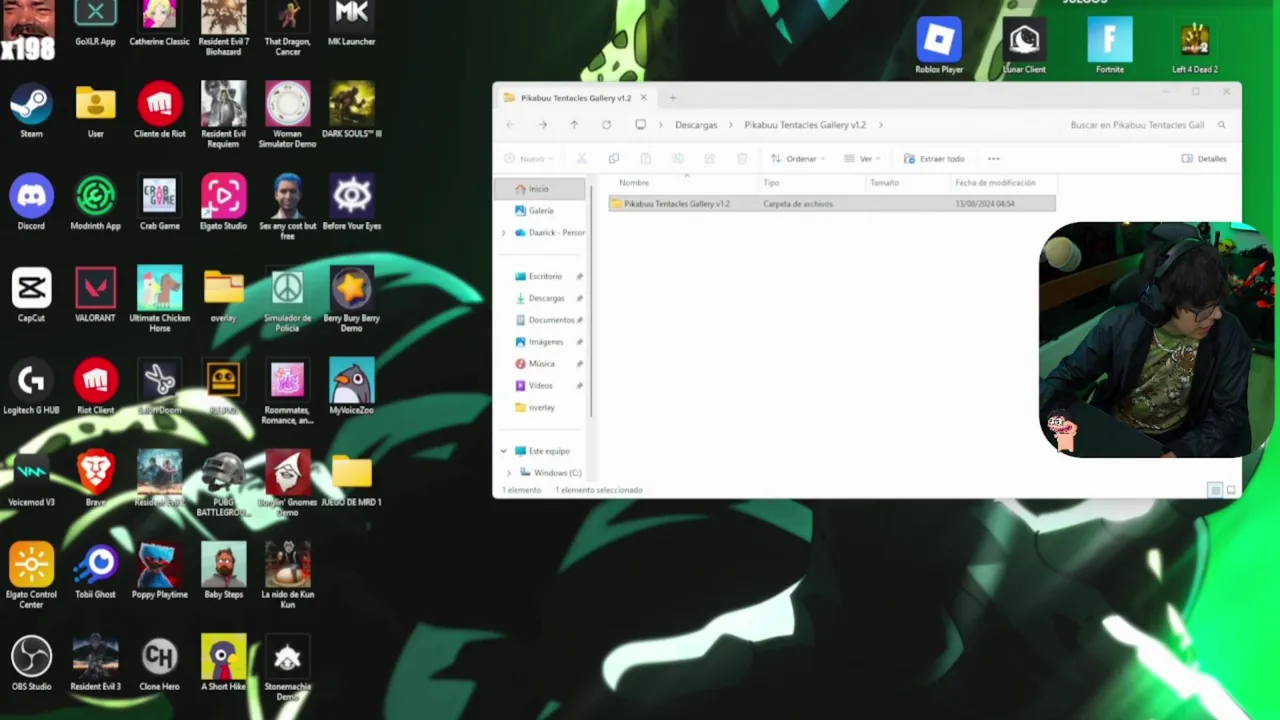
Task: Select the Pikabuu Tentacles Gallery v1.2 tab
Action: click(x=575, y=98)
